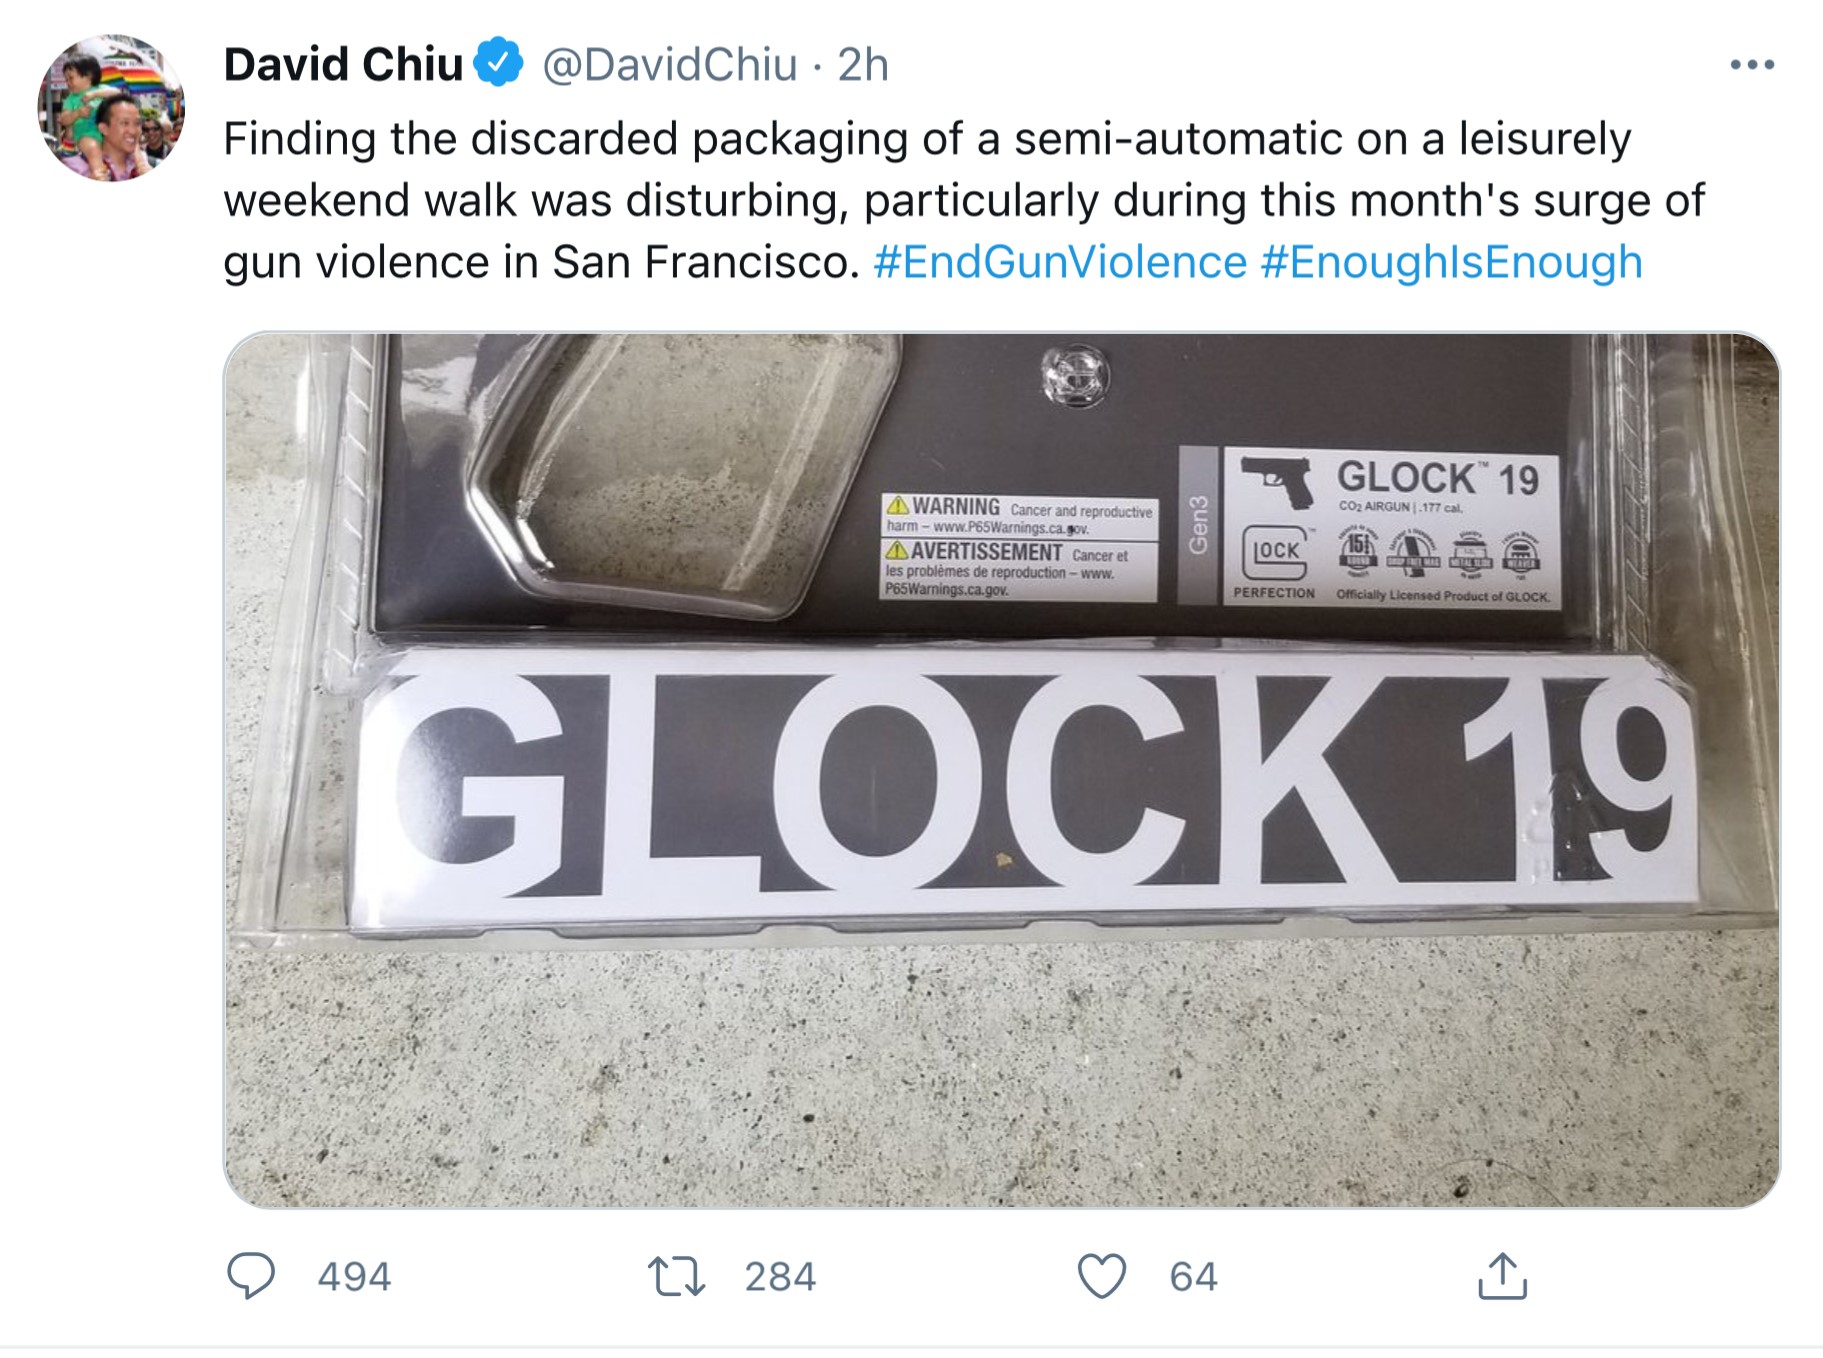The image size is (1823, 1358).
Task: Open the Glock 19 packaging photo
Action: (x=1001, y=770)
